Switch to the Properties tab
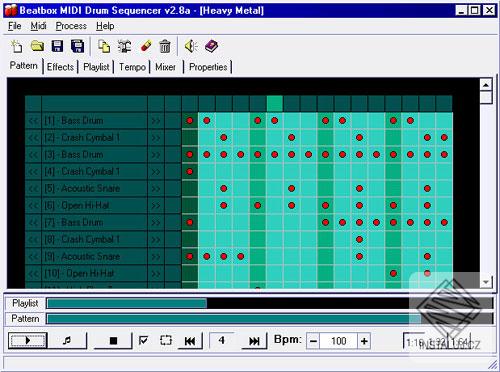This screenshot has height=372, width=500. (x=208, y=67)
